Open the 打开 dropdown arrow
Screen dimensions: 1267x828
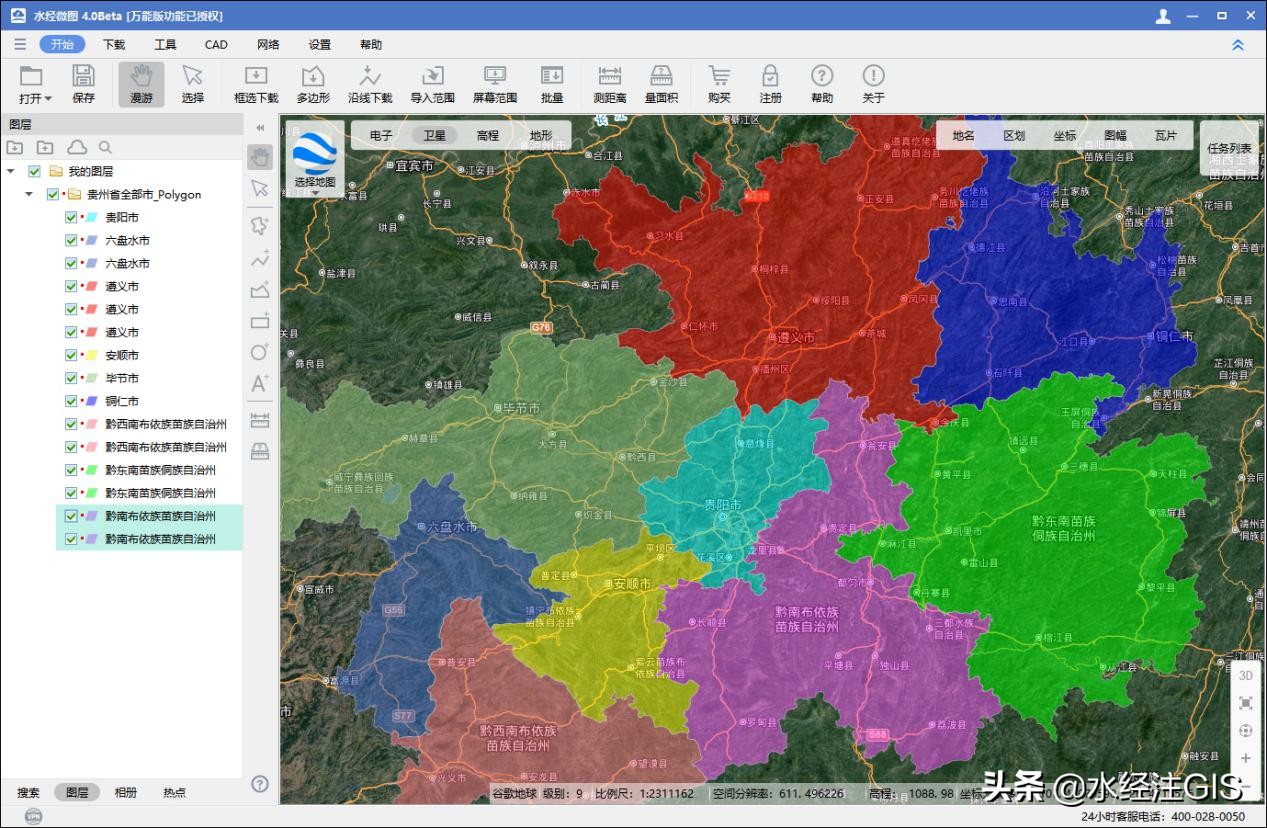49,99
